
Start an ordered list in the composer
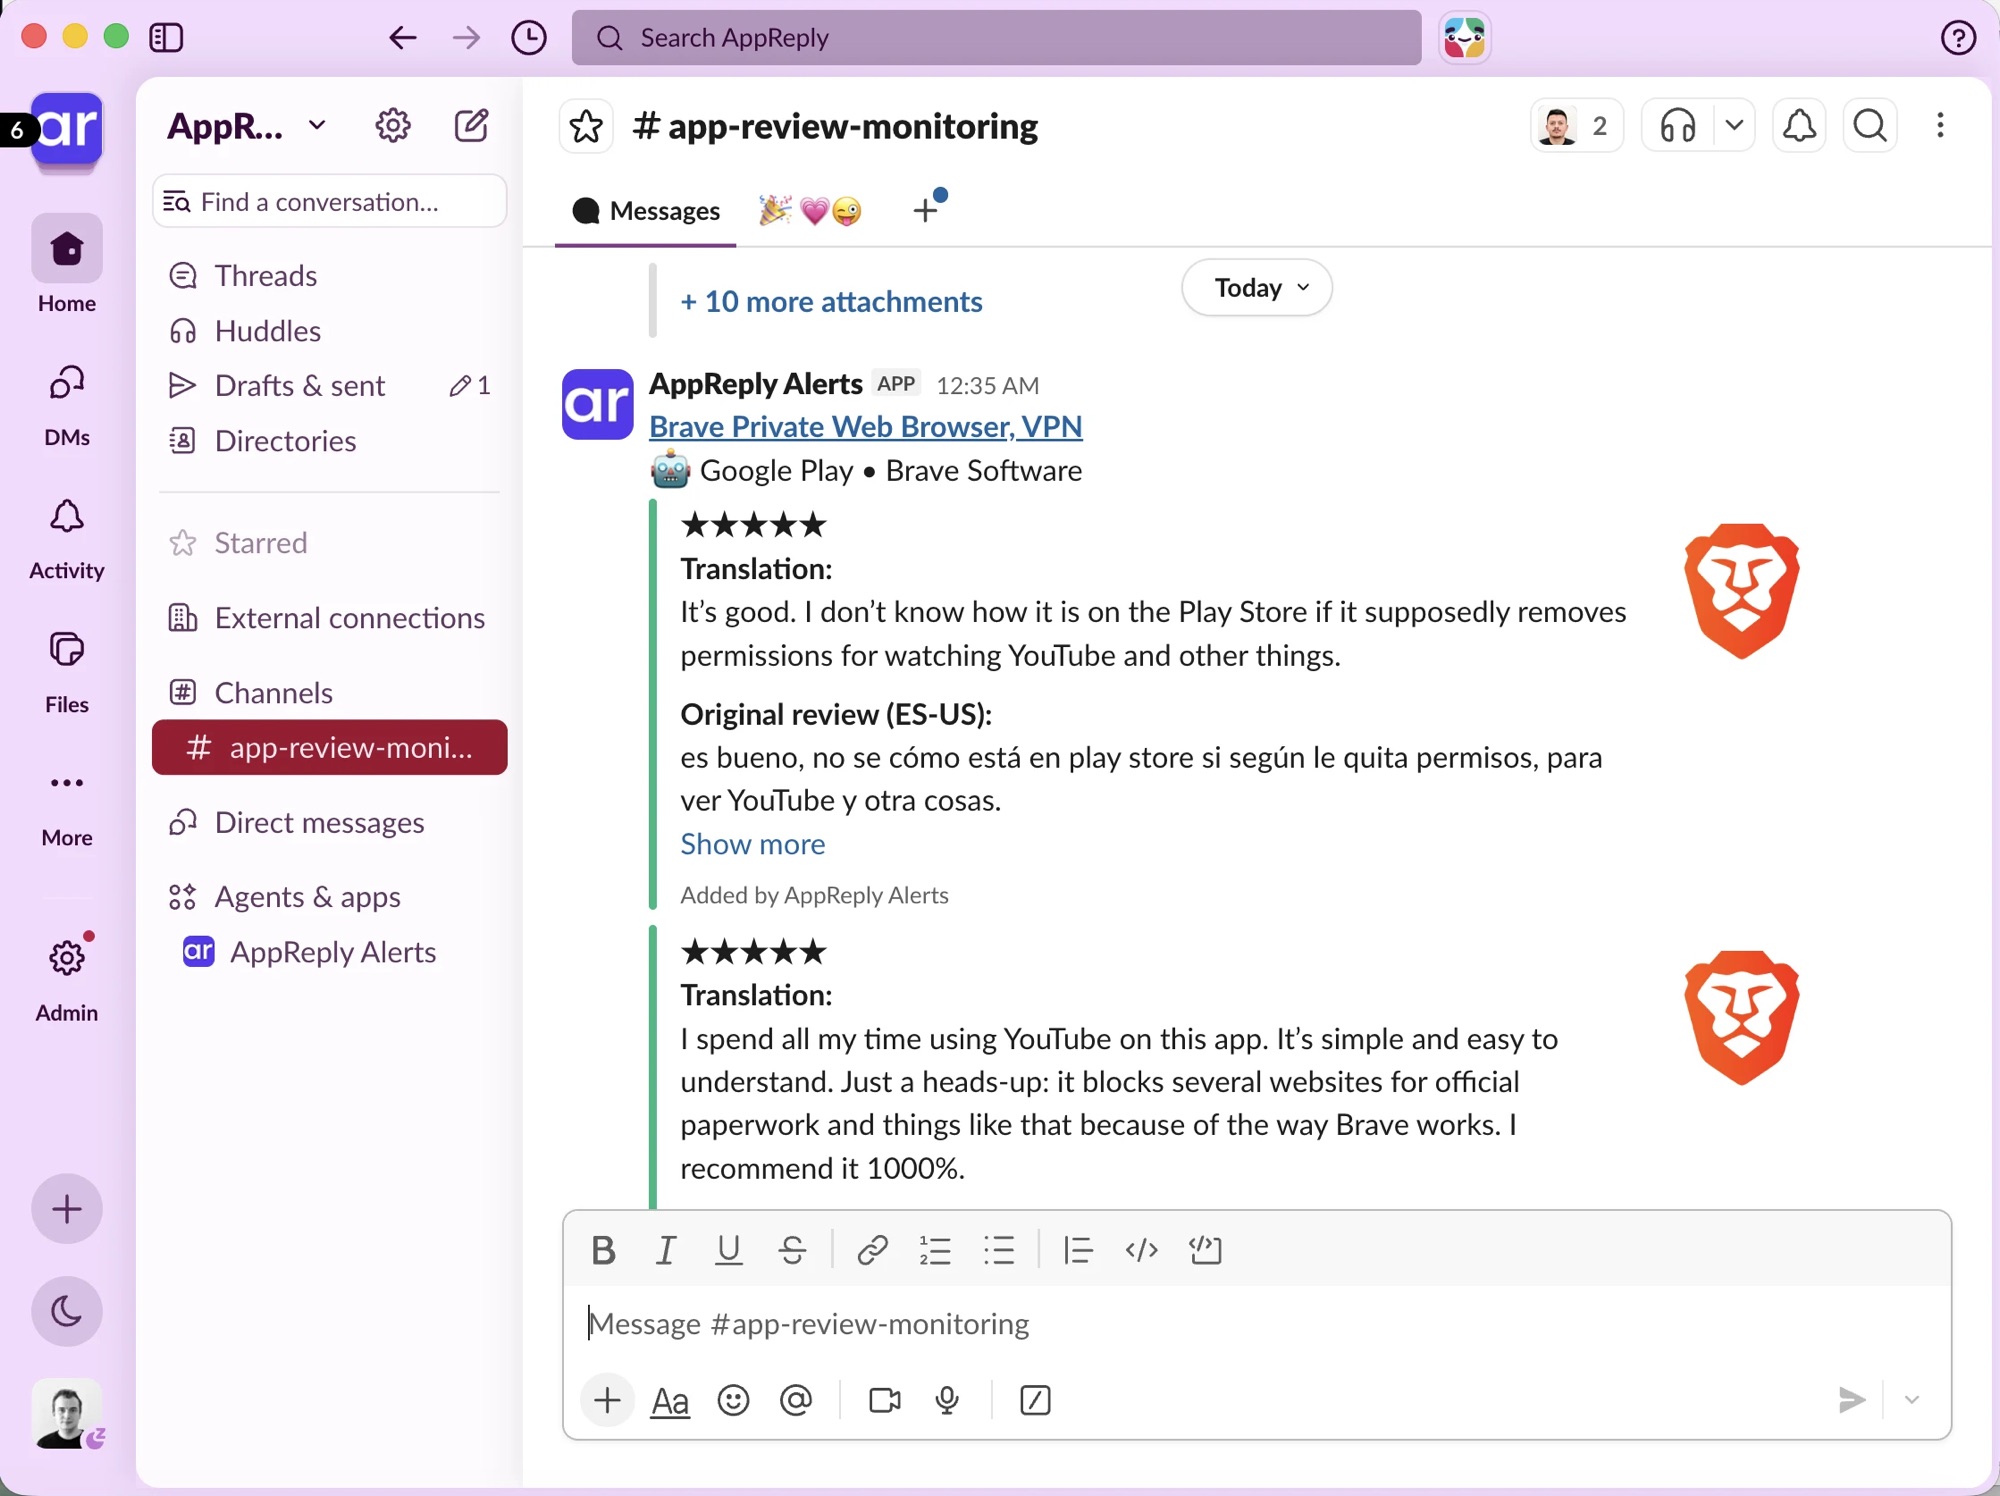point(935,1250)
